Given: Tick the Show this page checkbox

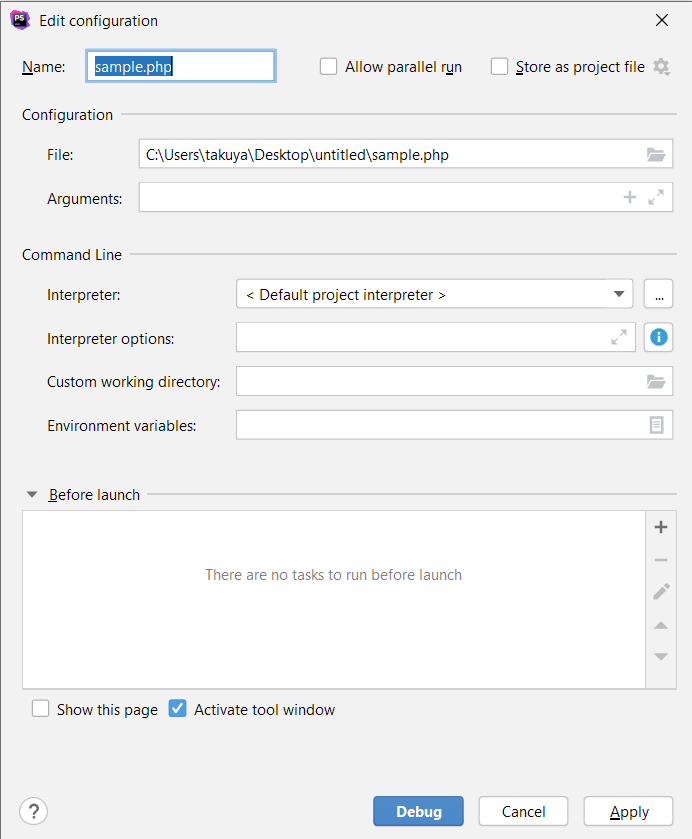Looking at the screenshot, I should tap(41, 709).
